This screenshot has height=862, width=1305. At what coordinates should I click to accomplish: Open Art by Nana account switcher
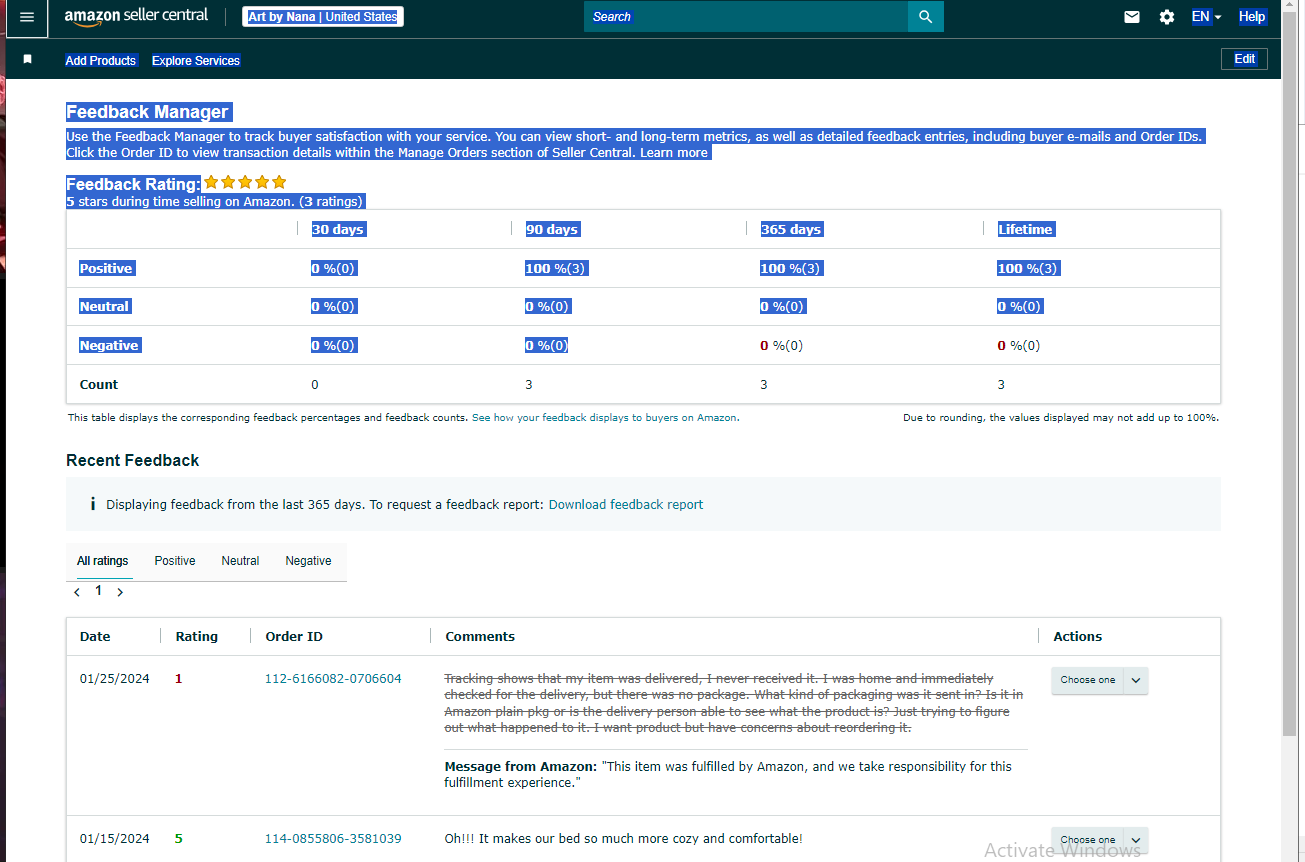[x=323, y=17]
